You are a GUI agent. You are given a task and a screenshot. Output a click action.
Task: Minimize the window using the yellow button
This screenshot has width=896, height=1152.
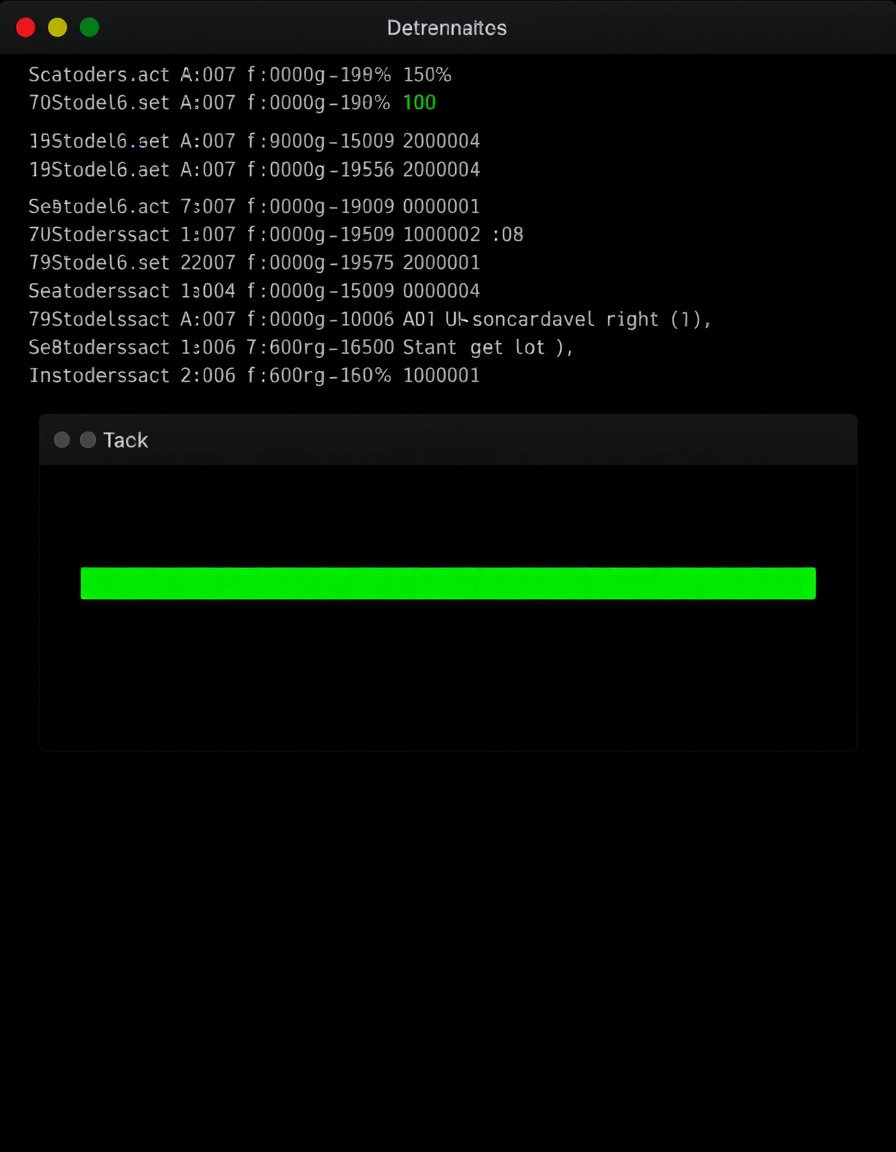click(x=57, y=28)
